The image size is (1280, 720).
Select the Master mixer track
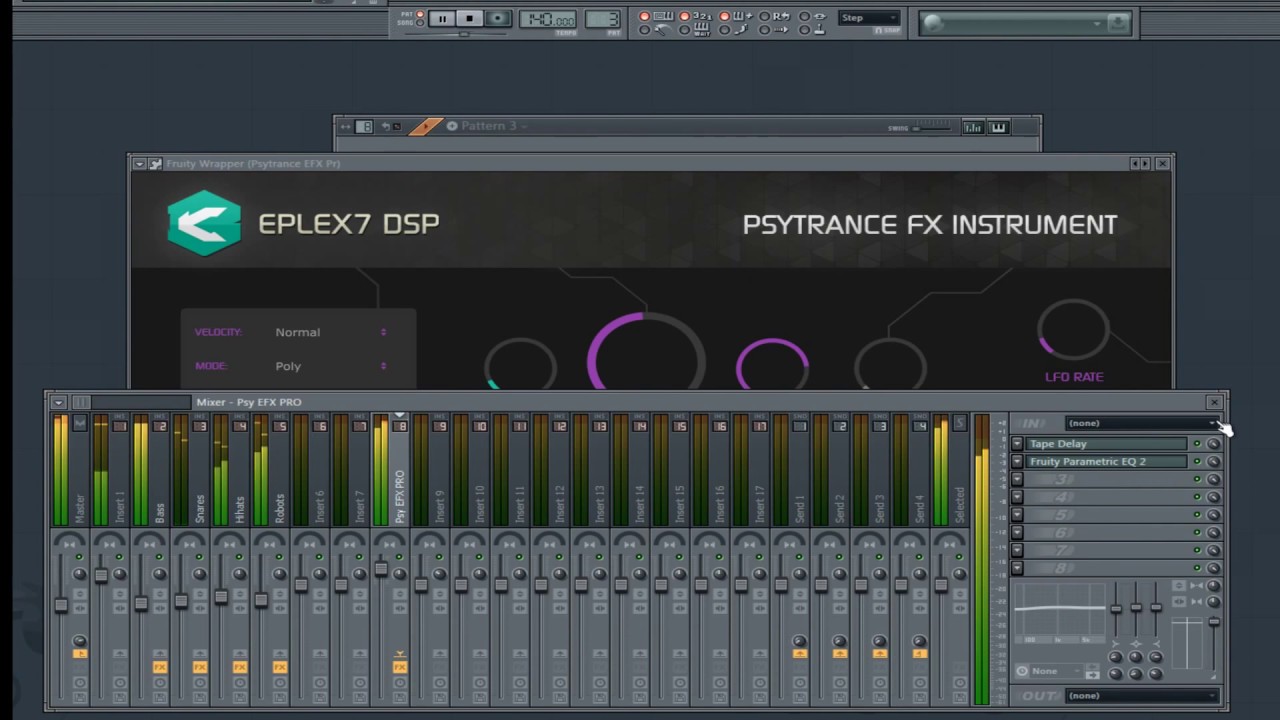coord(70,470)
